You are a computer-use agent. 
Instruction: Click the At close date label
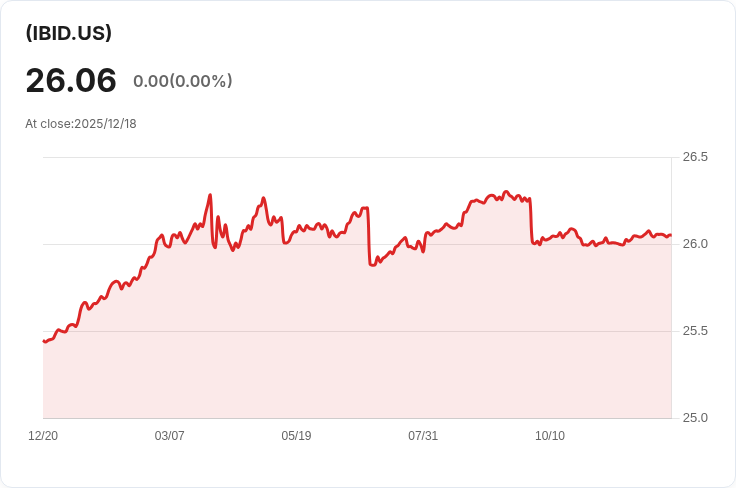(81, 124)
